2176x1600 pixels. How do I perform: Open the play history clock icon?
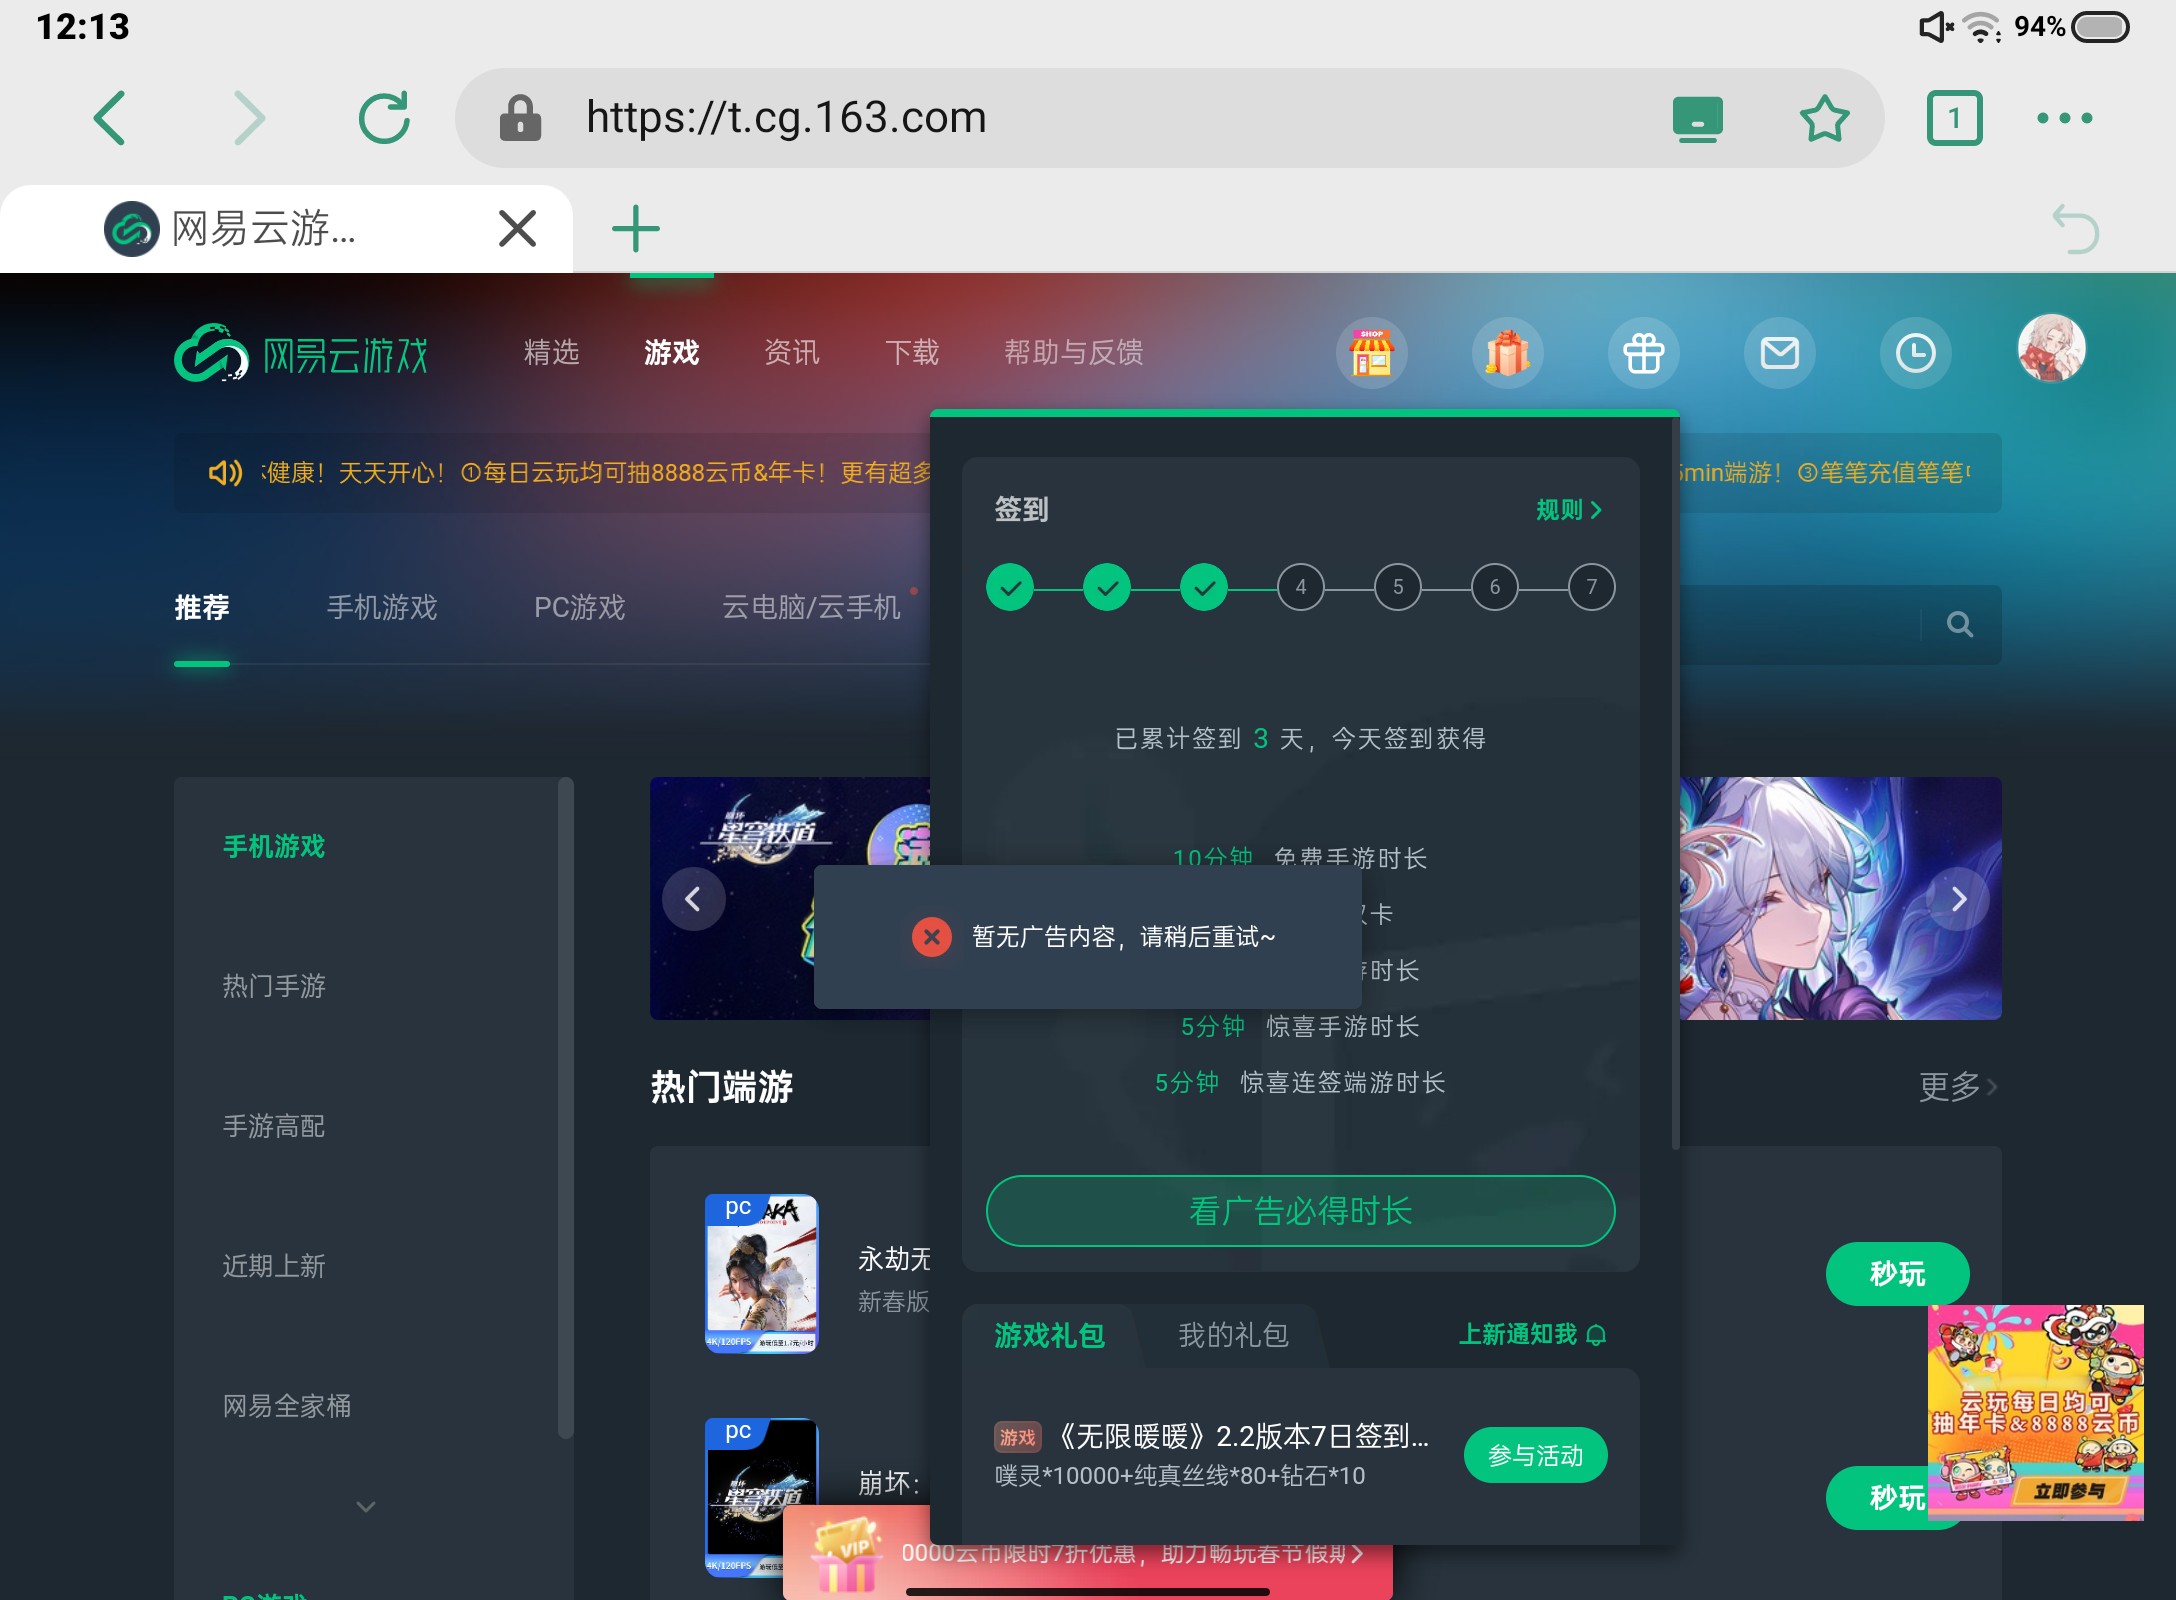pos(1915,353)
